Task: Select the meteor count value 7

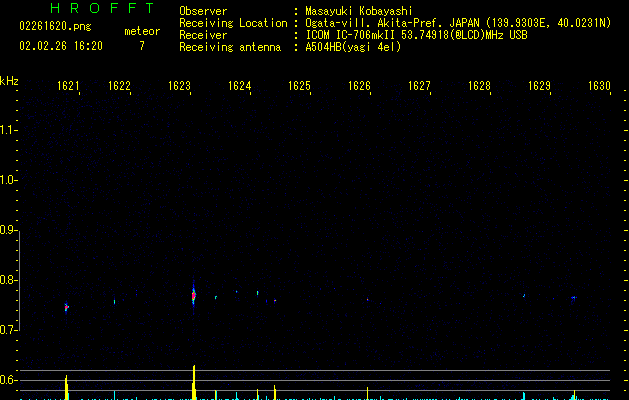Action: point(142,46)
